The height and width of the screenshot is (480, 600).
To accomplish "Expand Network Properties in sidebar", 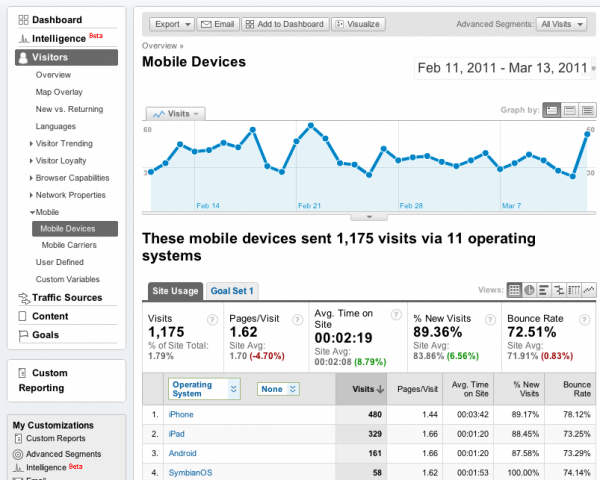I will coord(31,195).
